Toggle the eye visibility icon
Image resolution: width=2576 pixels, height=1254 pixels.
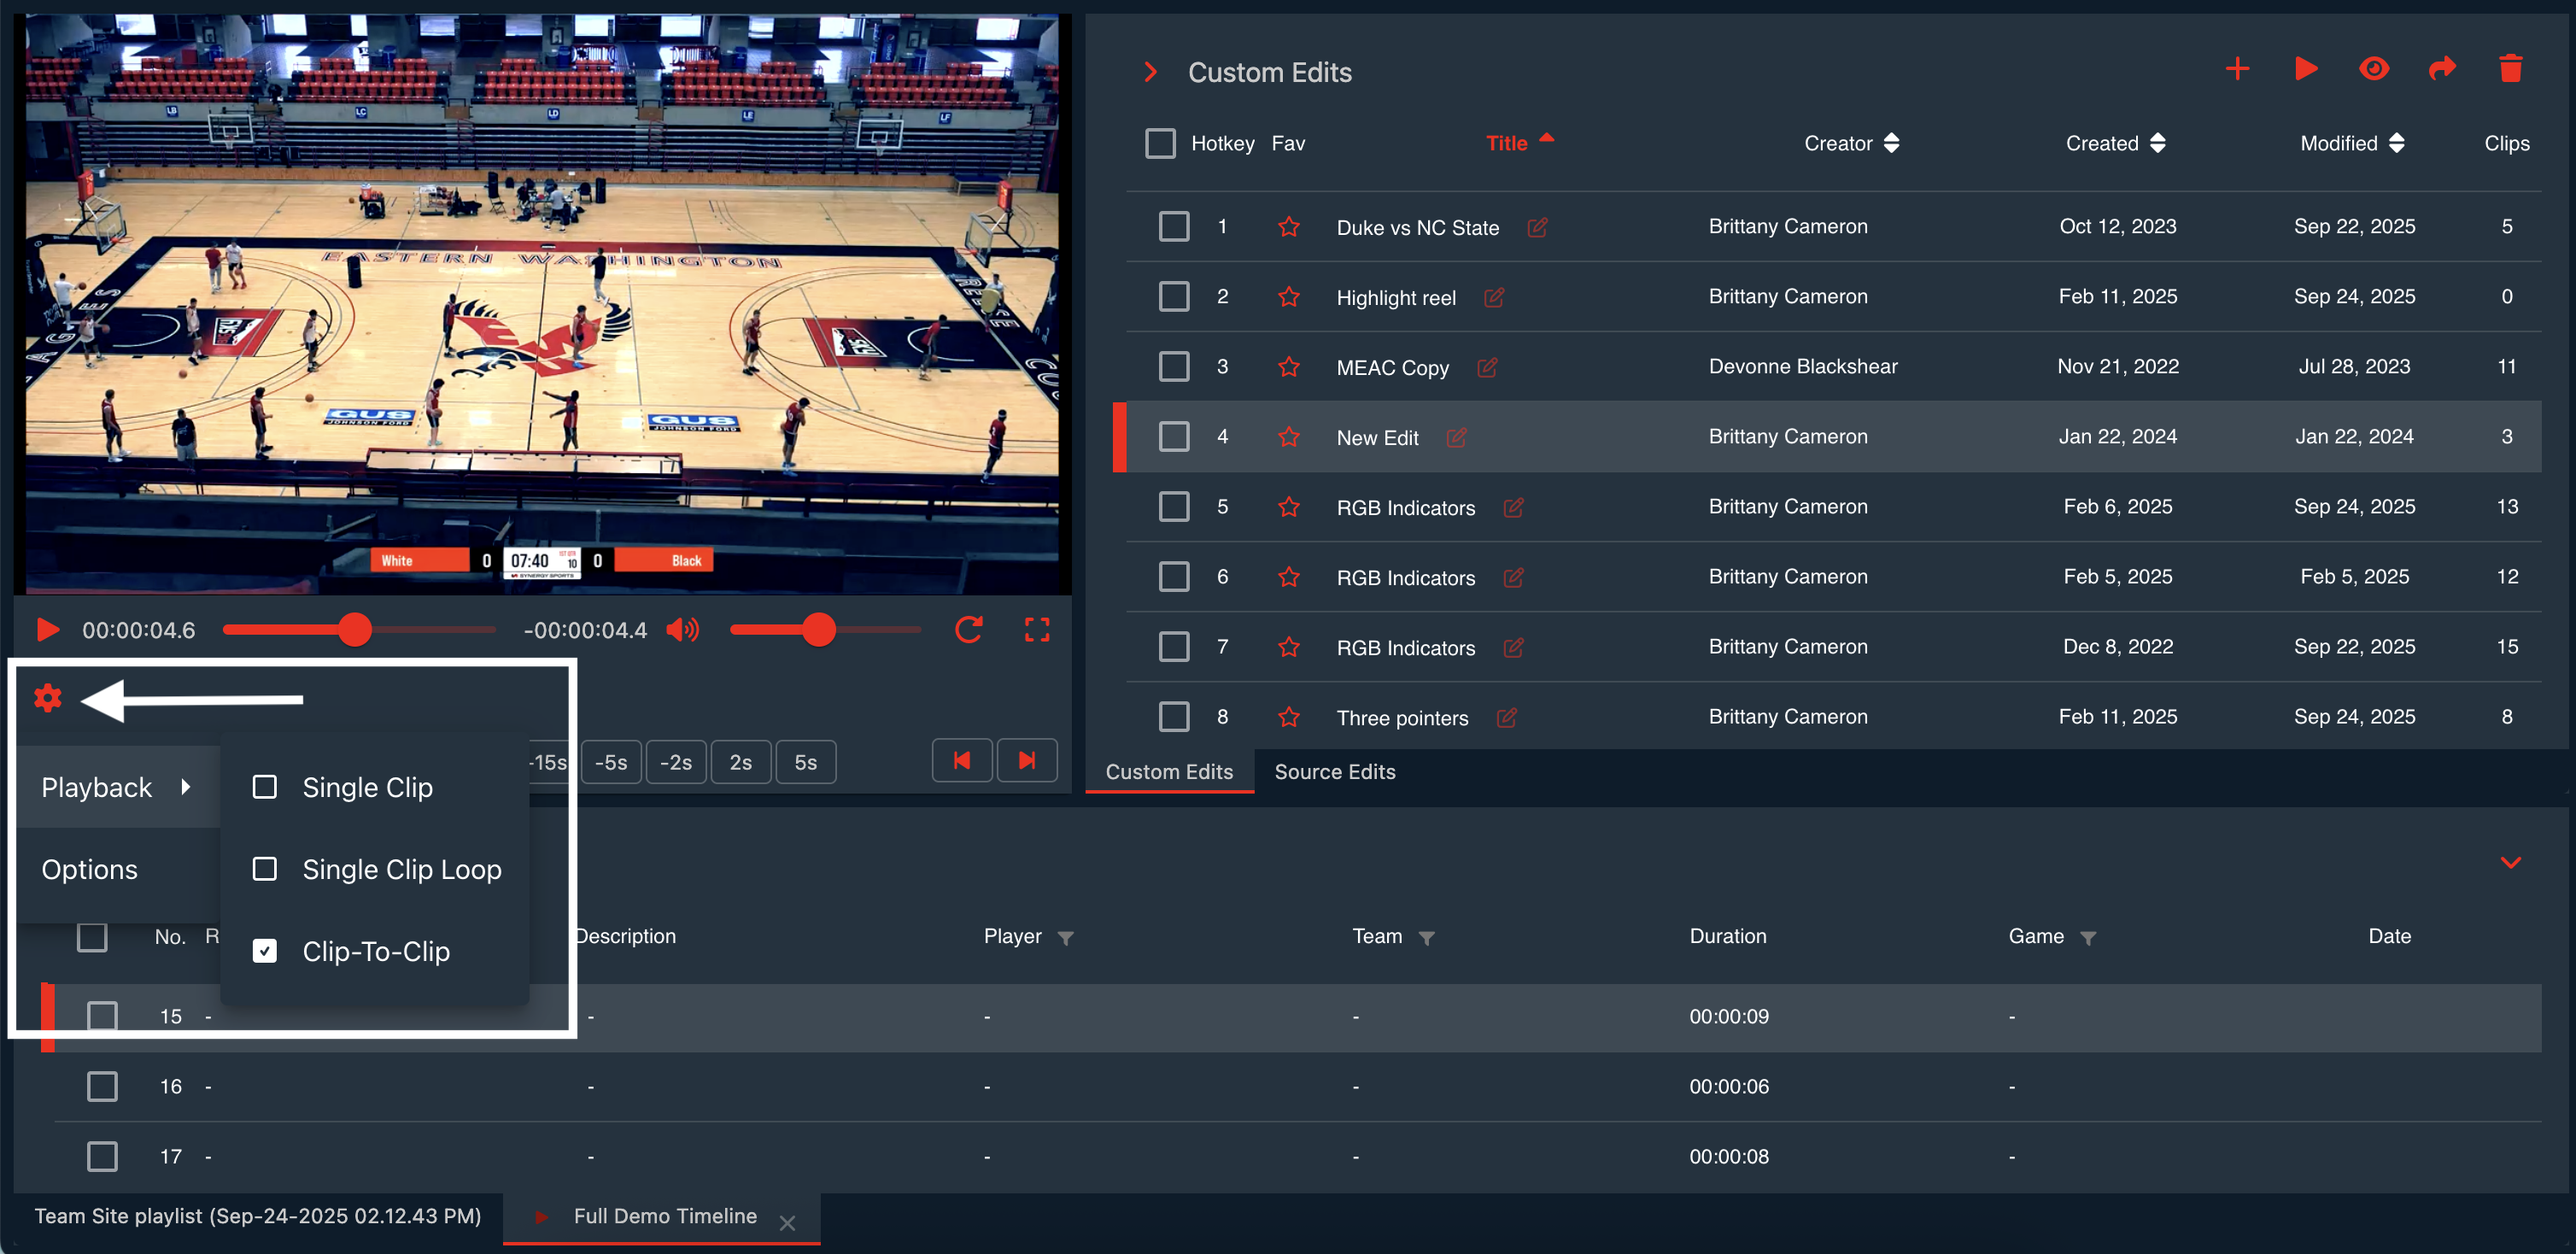[x=2374, y=69]
